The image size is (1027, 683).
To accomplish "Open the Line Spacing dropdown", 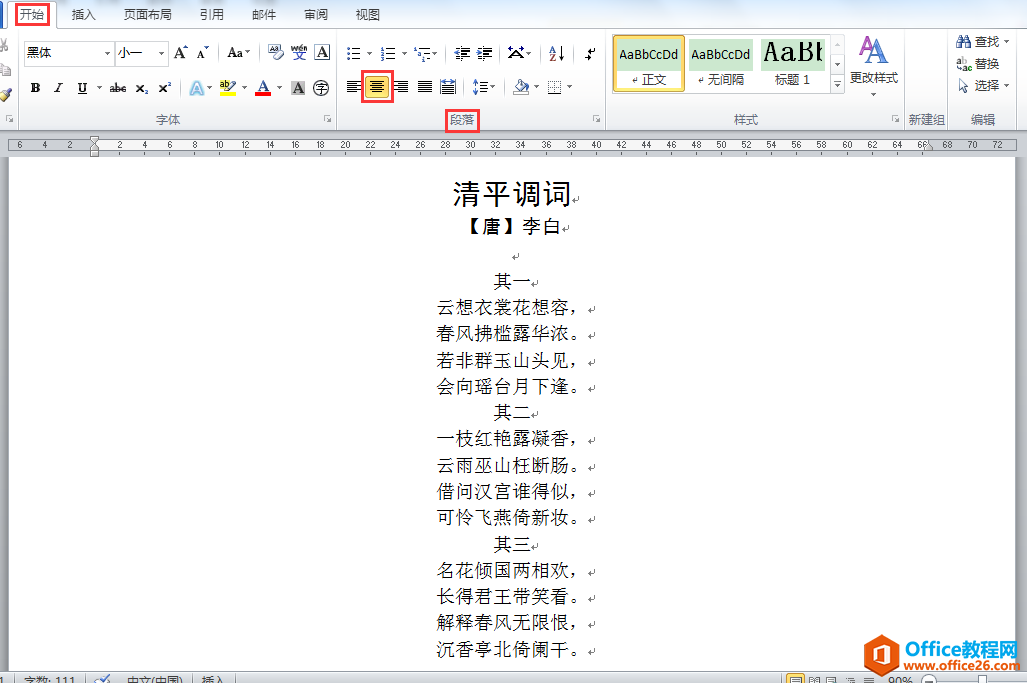I will pyautogui.click(x=483, y=86).
